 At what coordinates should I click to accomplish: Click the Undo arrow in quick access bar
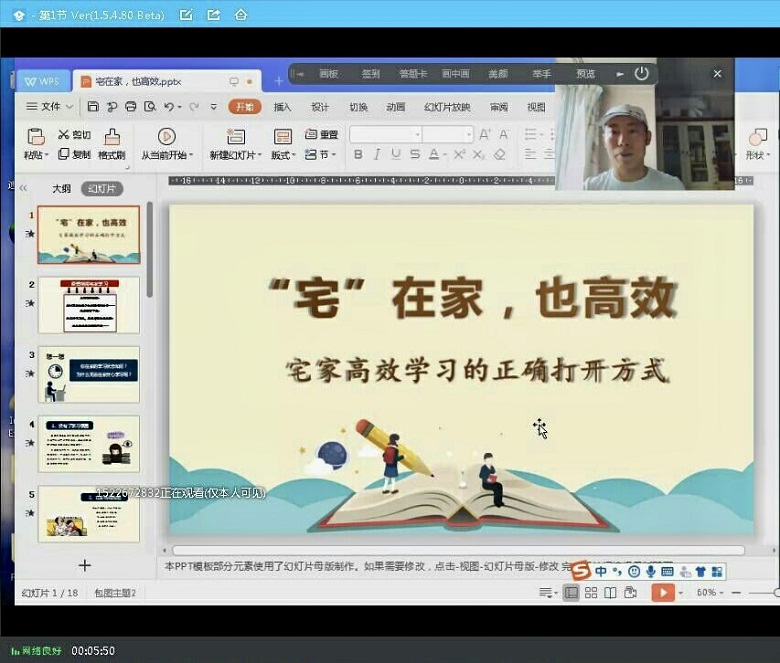169,107
